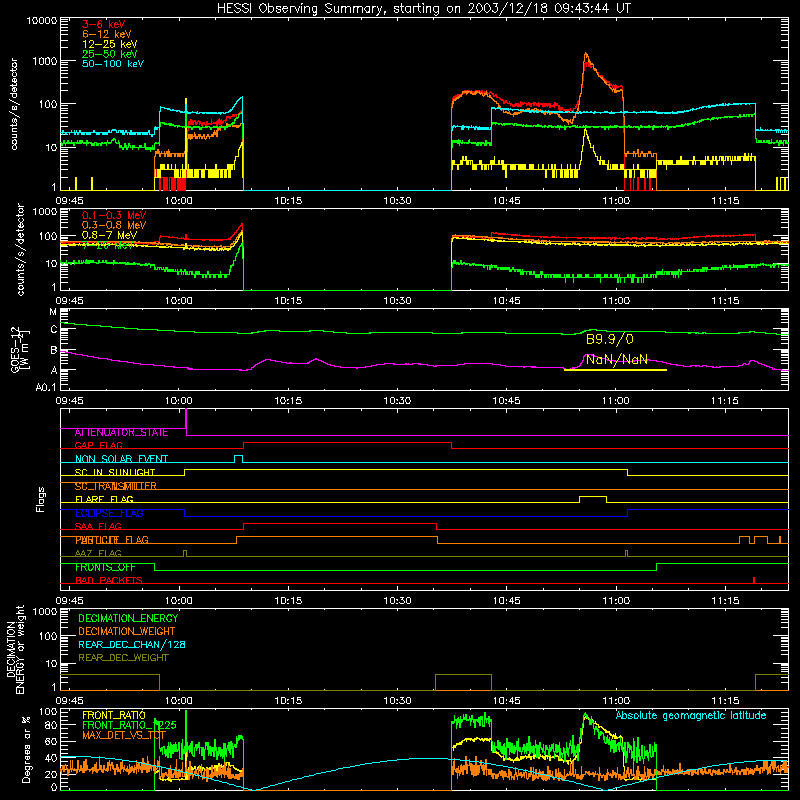Viewport: 800px width, 800px height.
Task: Click the NON_SOLAR_EVENT flag label
Action: pyautogui.click(x=121, y=459)
